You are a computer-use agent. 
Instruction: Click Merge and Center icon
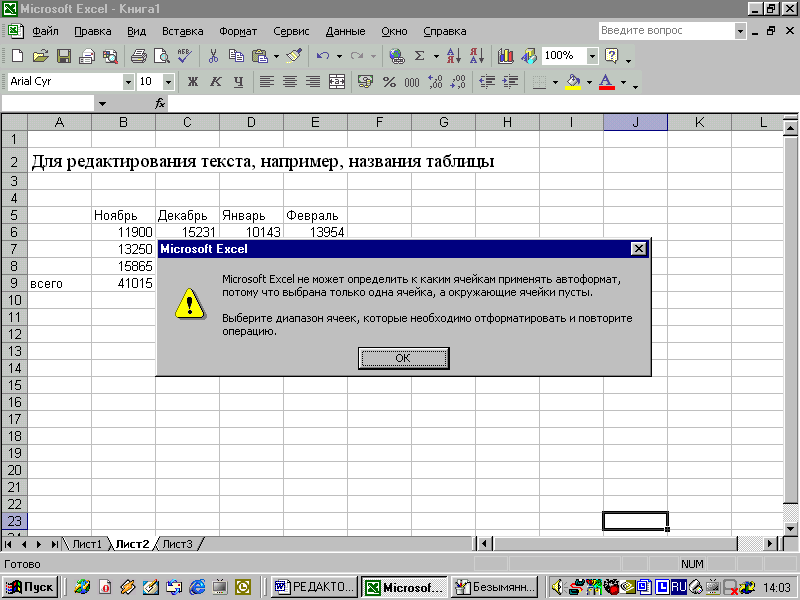[x=337, y=81]
